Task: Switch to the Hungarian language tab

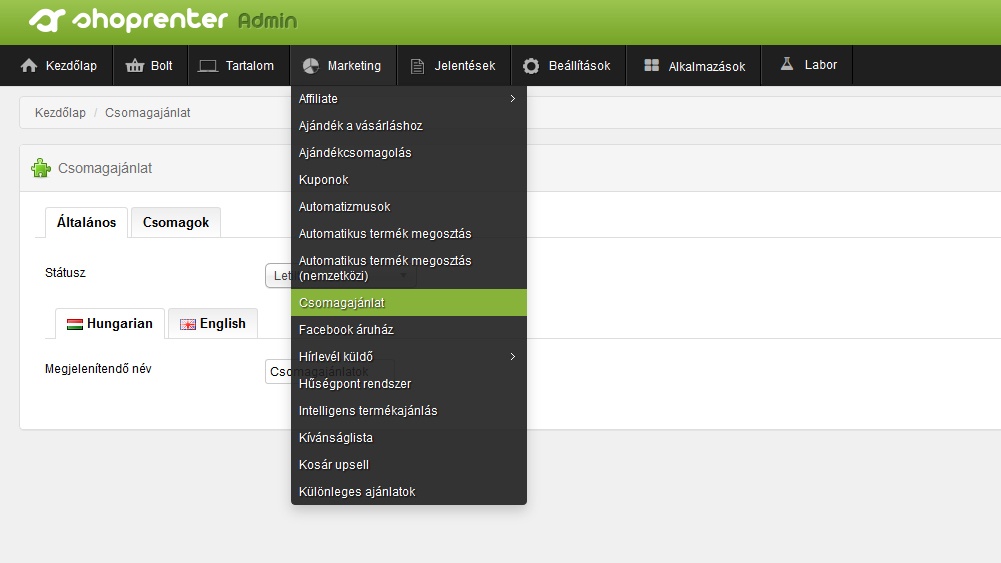Action: (x=110, y=324)
